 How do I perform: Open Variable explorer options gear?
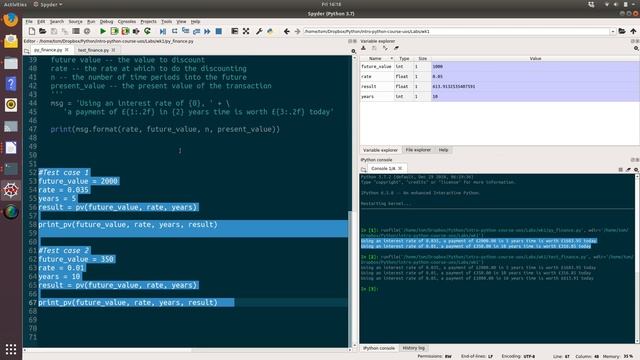tap(636, 48)
